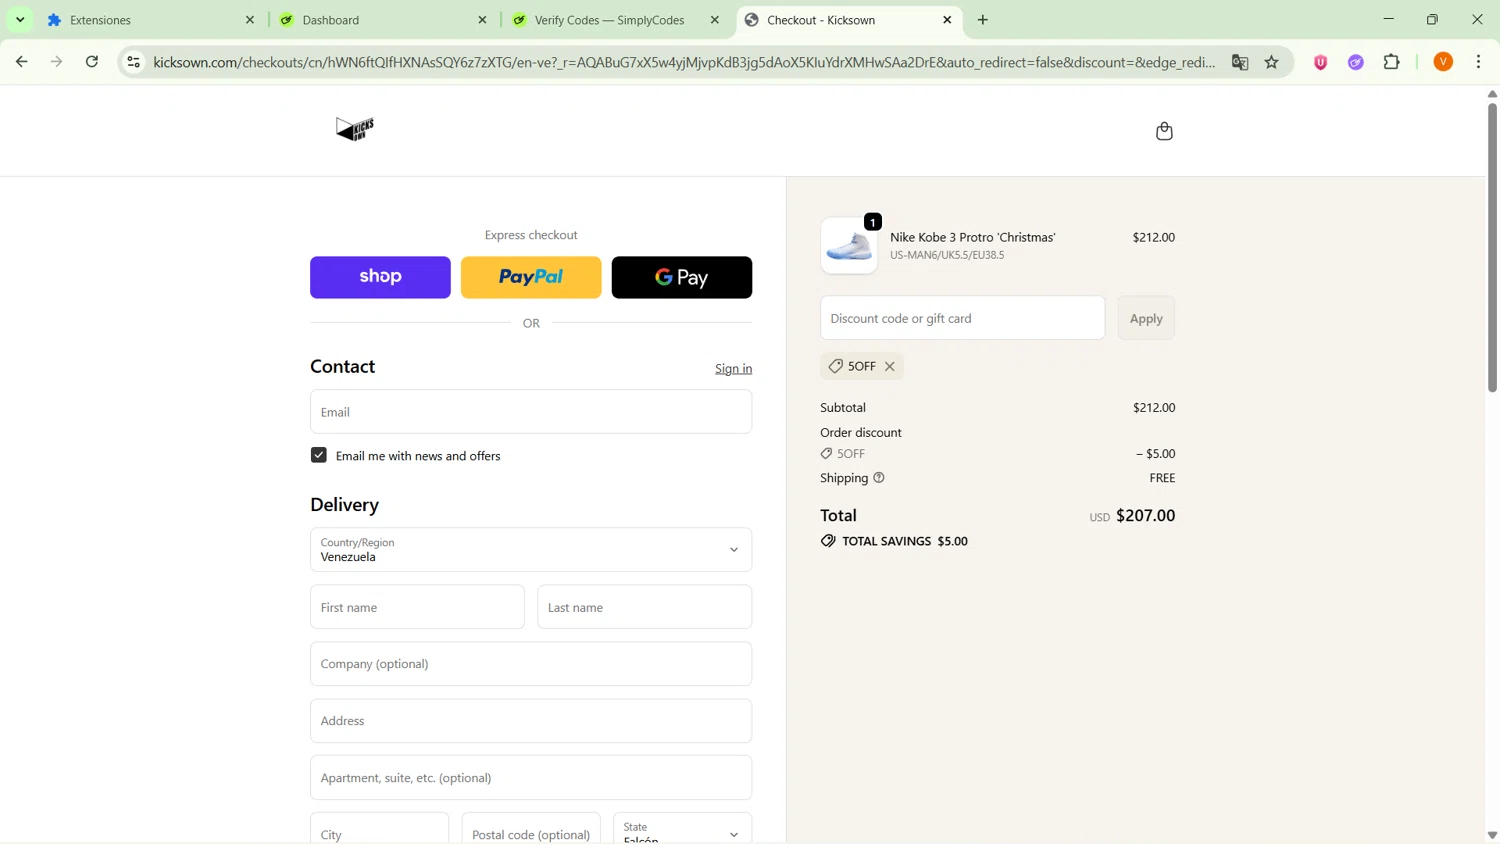Reload the checkout page
1500x844 pixels.
coord(92,62)
